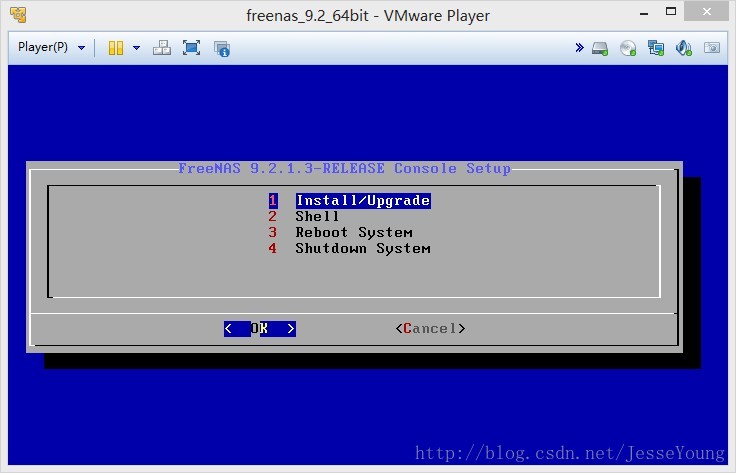Image resolution: width=736 pixels, height=473 pixels.
Task: Open the Player(P) menu
Action: [x=51, y=47]
